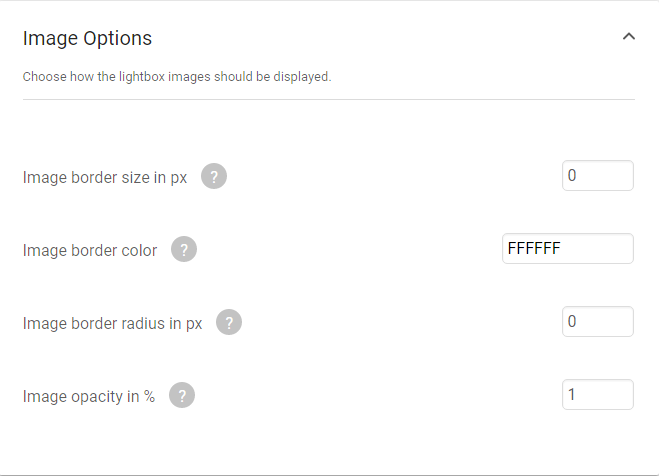The width and height of the screenshot is (659, 476).
Task: Click the 'Image opacity in %' label
Action: point(89,397)
